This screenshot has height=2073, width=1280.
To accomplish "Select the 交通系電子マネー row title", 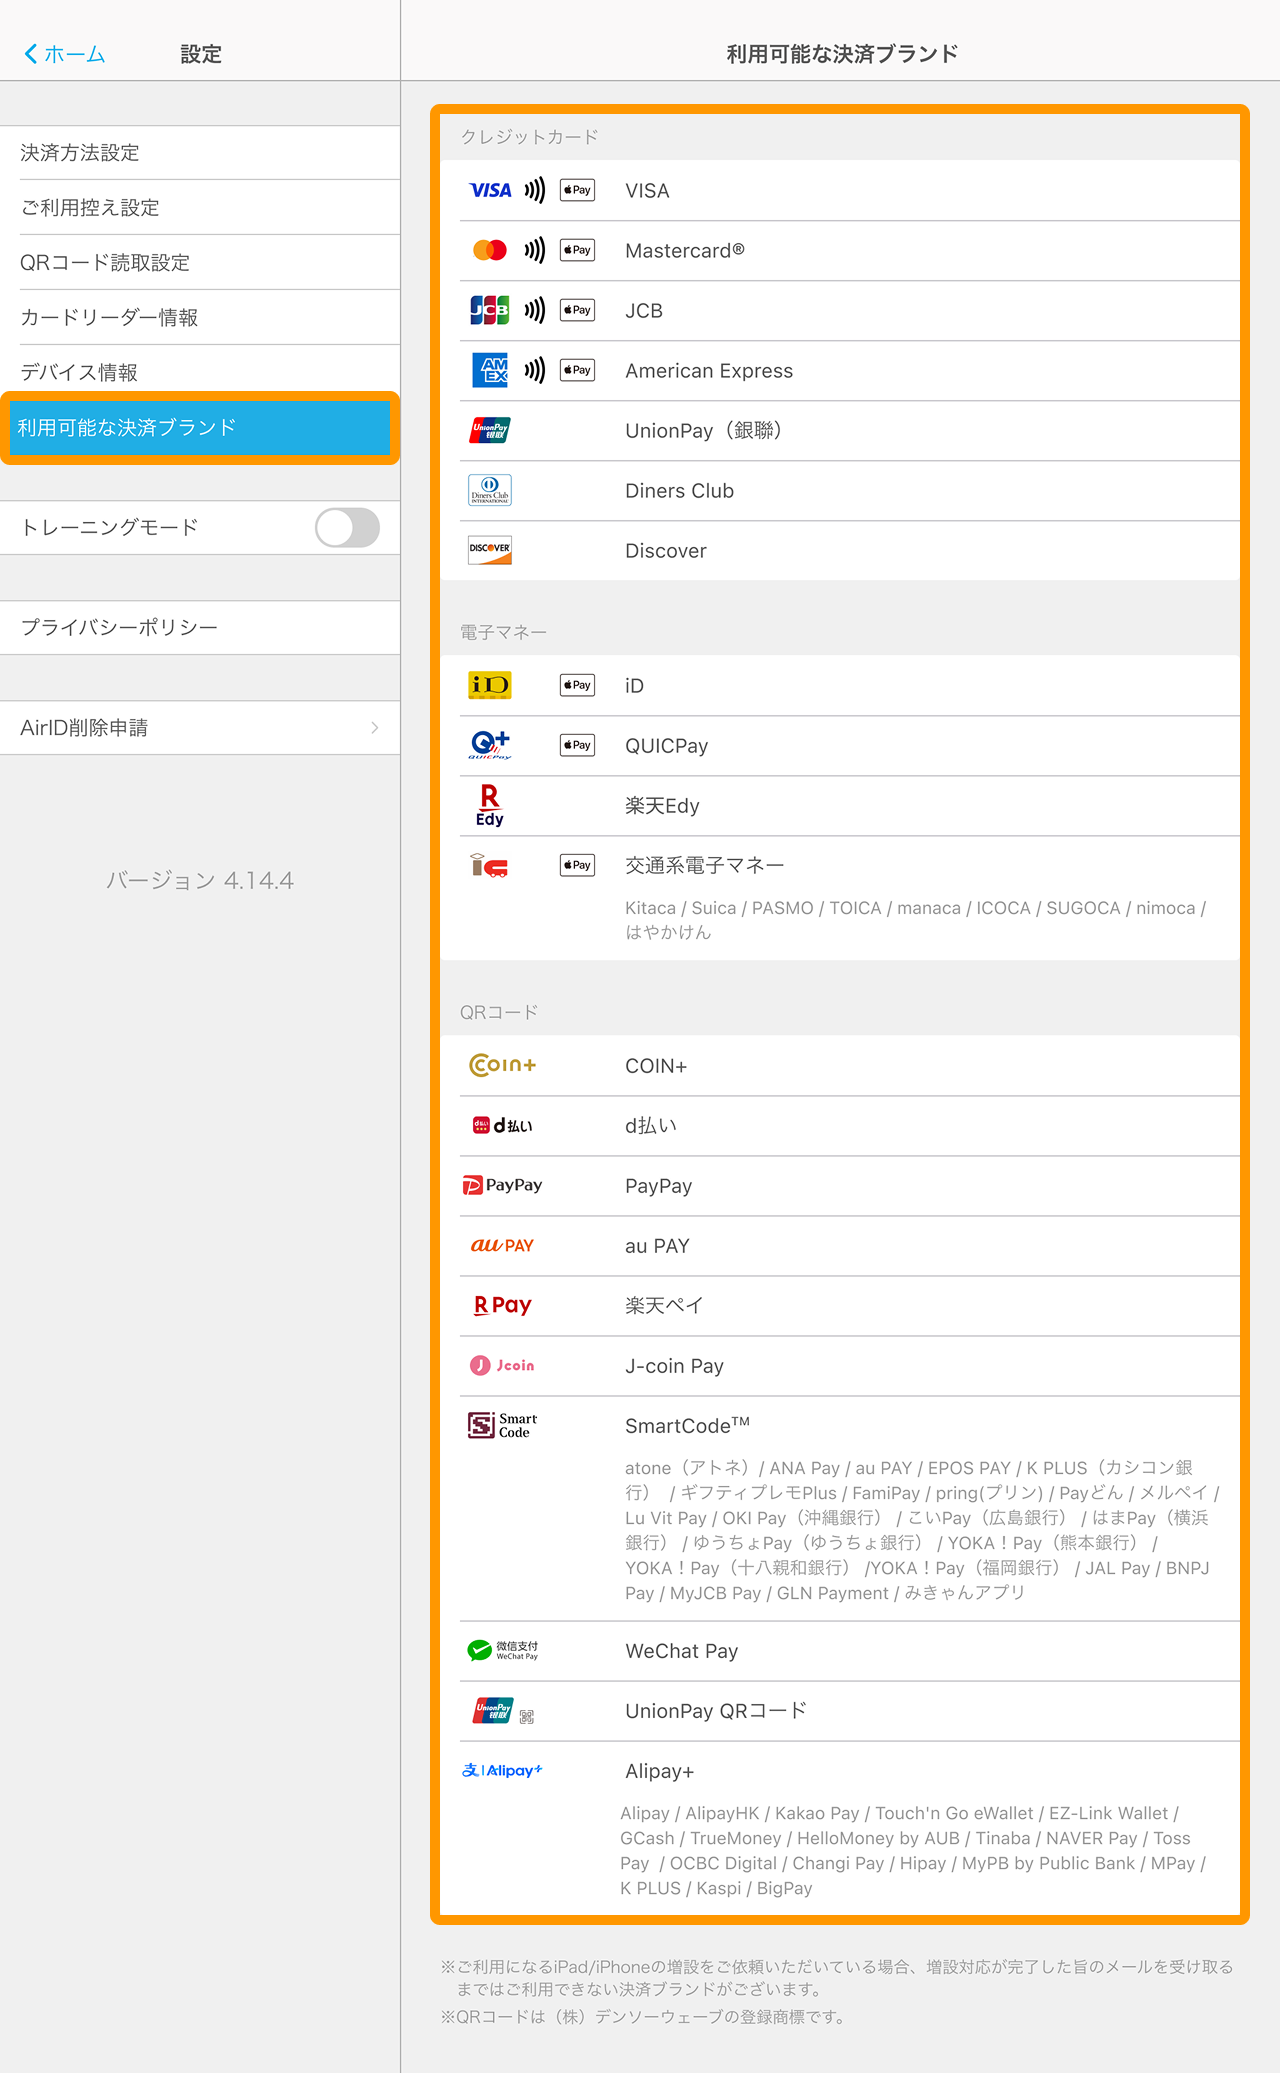I will click(x=705, y=865).
